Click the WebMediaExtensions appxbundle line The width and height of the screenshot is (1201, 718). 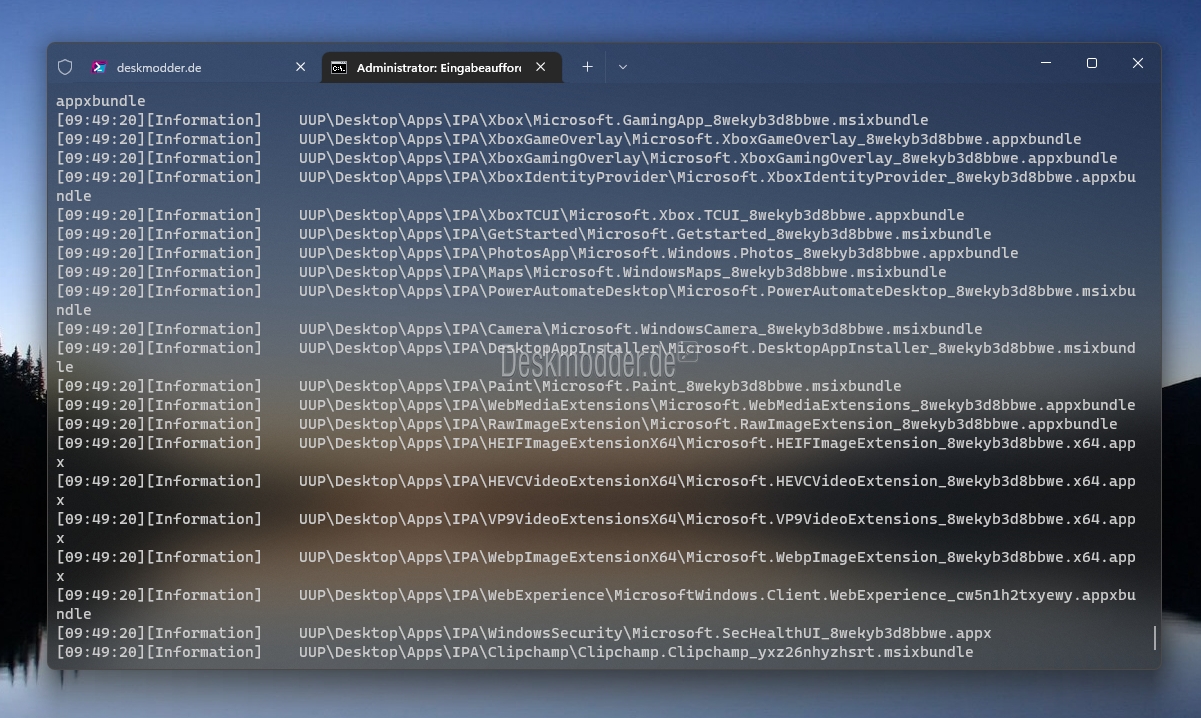tap(596, 405)
